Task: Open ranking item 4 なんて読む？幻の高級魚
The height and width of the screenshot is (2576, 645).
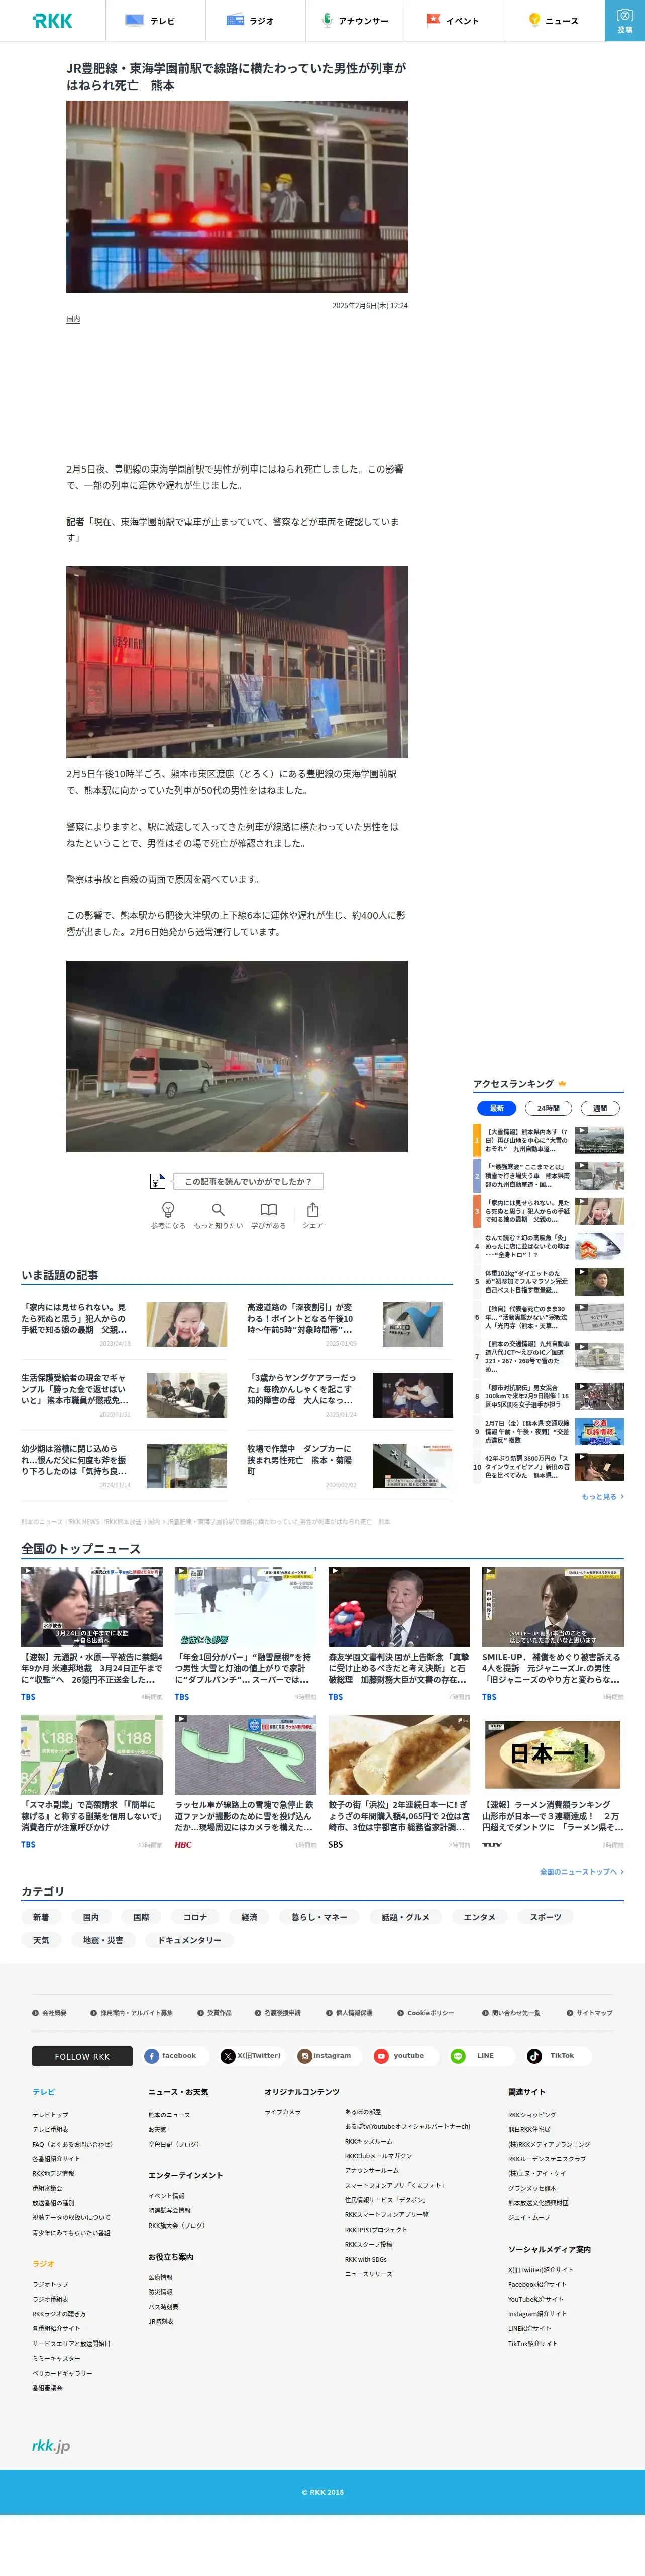Action: (548, 1246)
